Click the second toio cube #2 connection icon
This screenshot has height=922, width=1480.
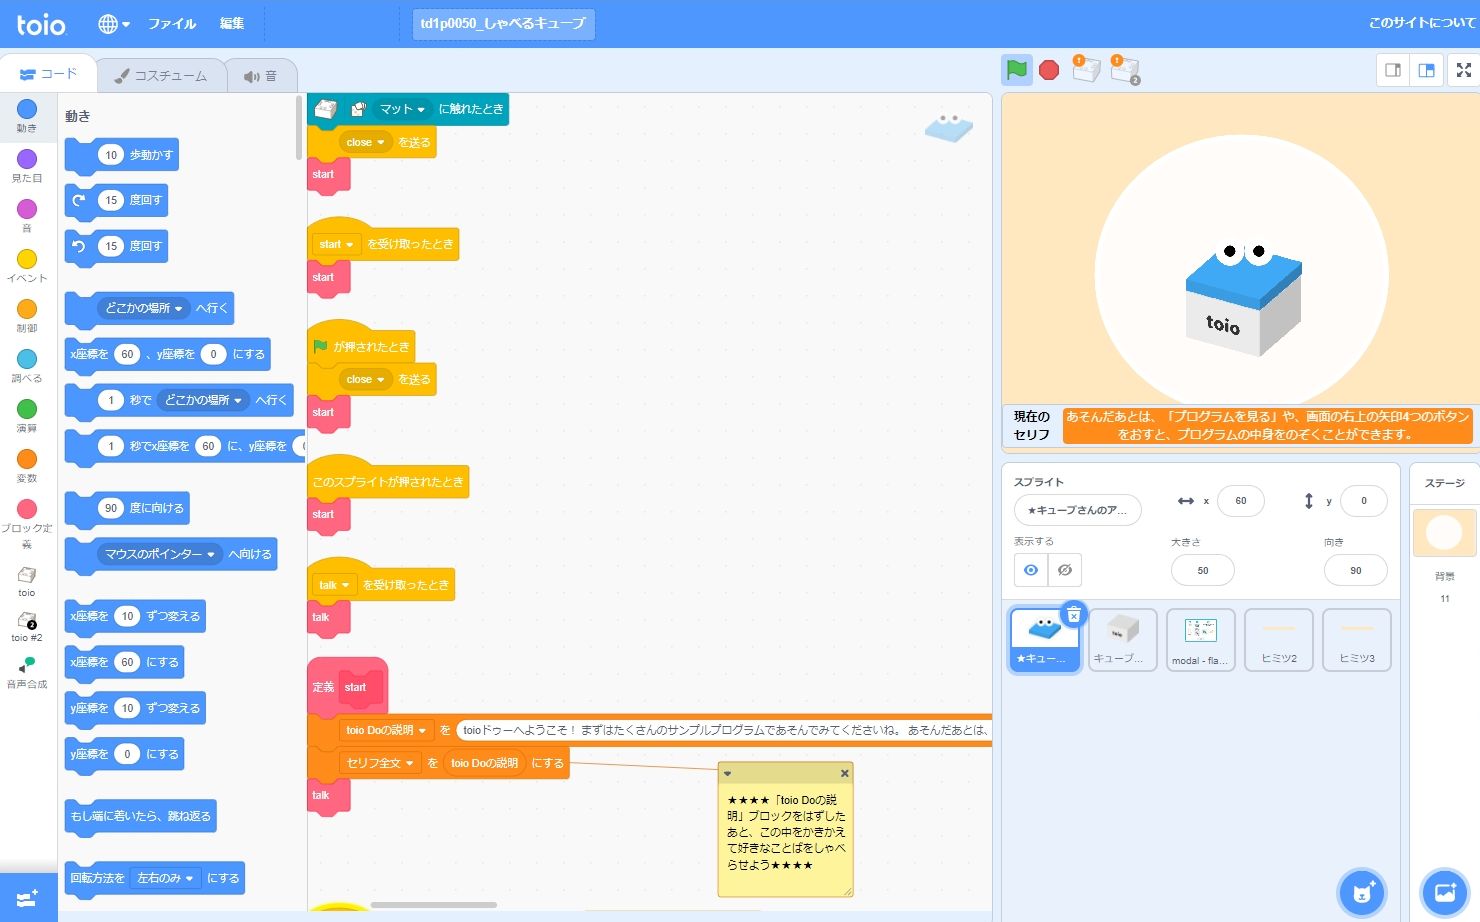point(1125,69)
